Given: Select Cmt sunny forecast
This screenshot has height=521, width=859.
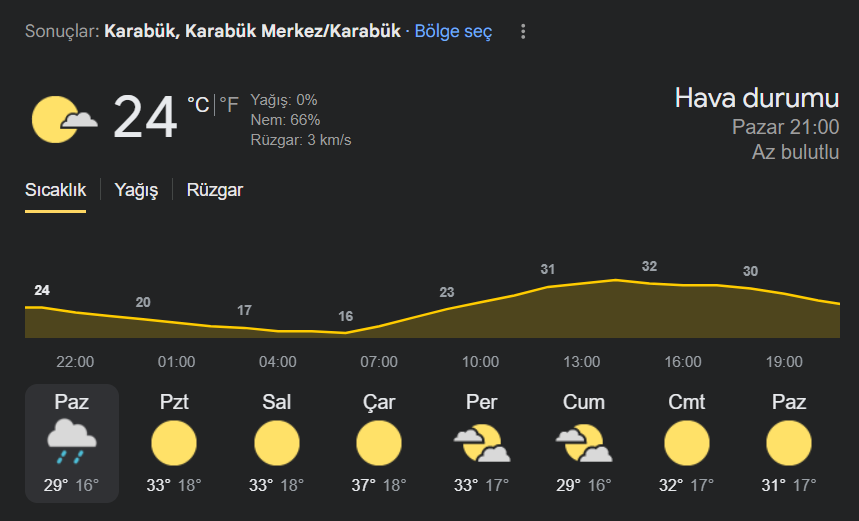Looking at the screenshot, I should pyautogui.click(x=686, y=443).
